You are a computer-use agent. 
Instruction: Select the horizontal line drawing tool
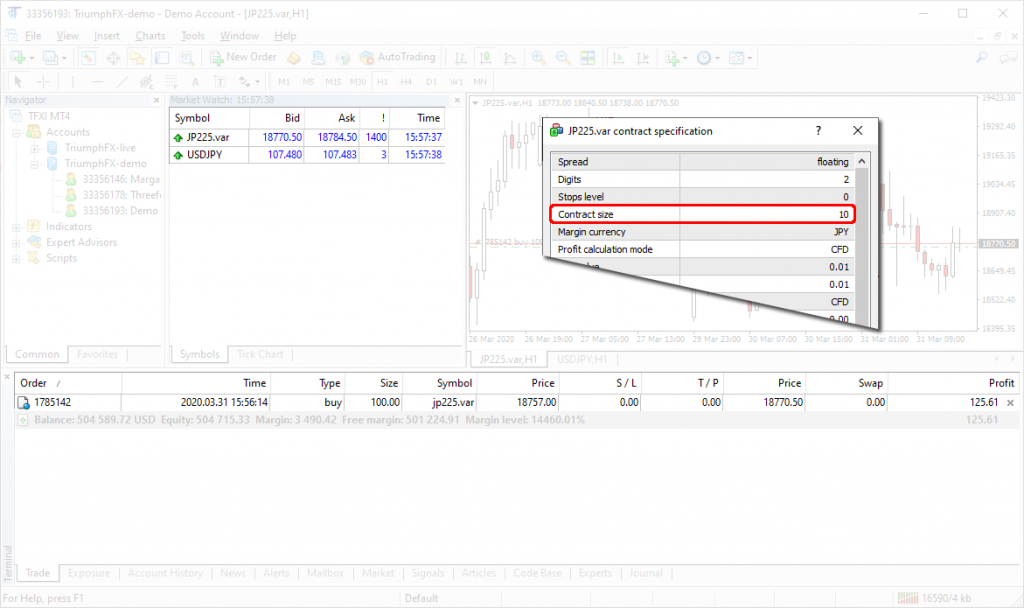[97, 82]
